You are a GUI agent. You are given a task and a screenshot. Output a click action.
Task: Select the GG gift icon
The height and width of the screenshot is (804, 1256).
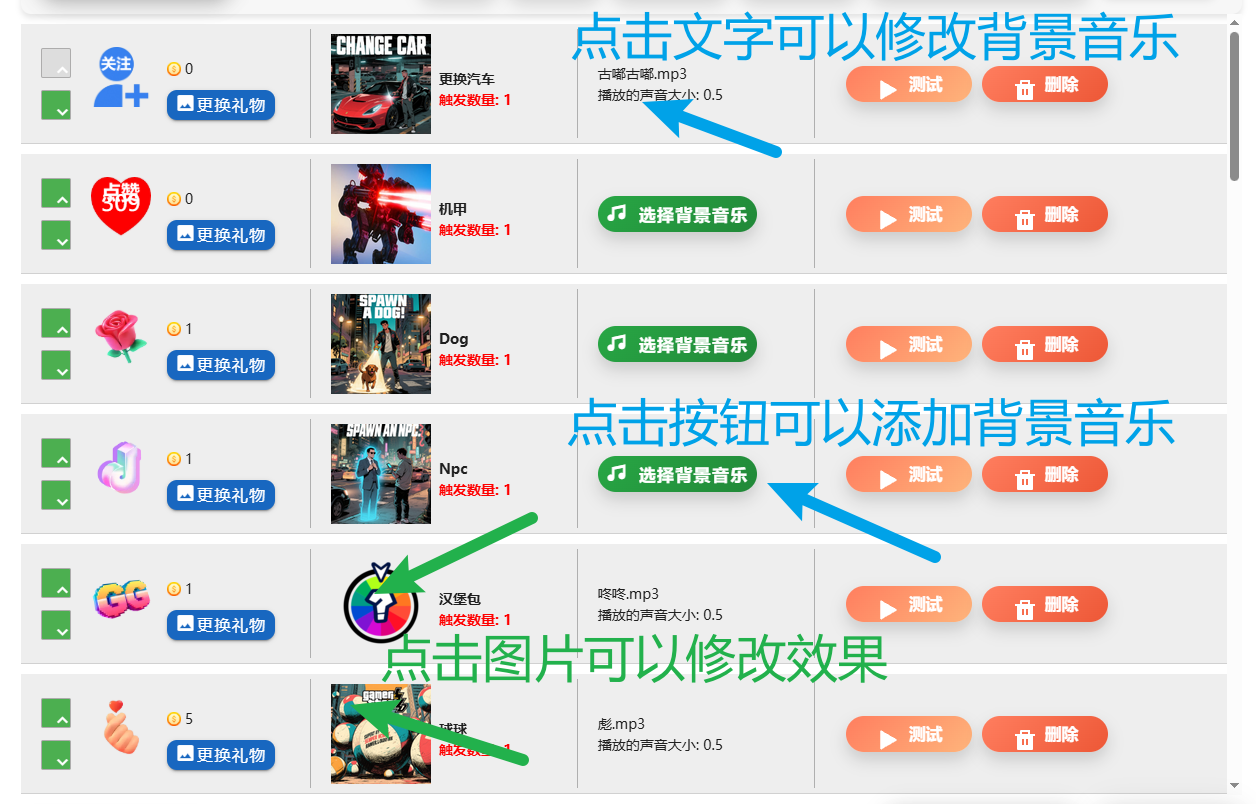tap(122, 598)
